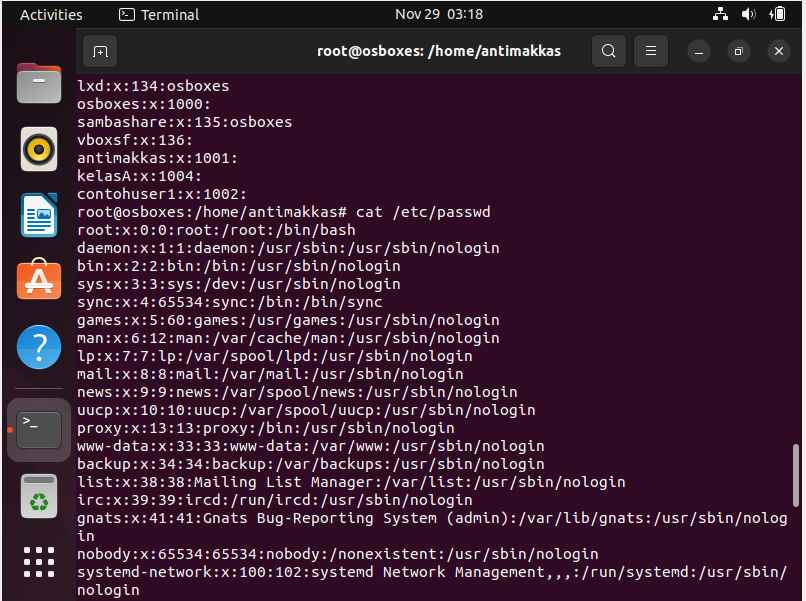The image size is (806, 601).
Task: Click the terminal vertical scrollbar
Action: 796,475
